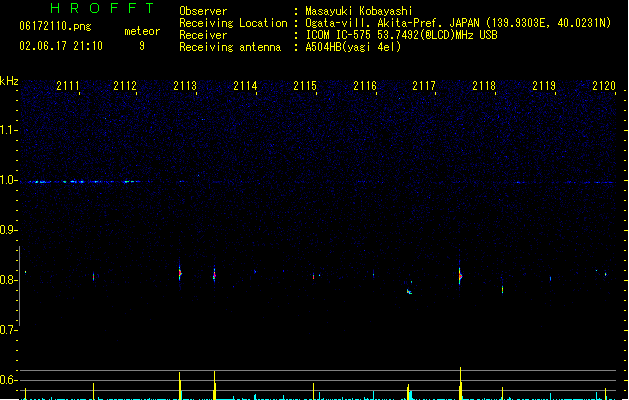Click the 1.0 kHz frequency label

pyautogui.click(x=8, y=180)
